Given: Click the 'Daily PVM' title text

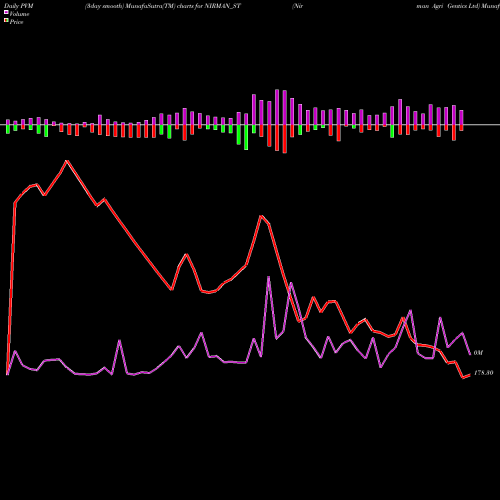Looking at the screenshot, I should coord(19,6).
